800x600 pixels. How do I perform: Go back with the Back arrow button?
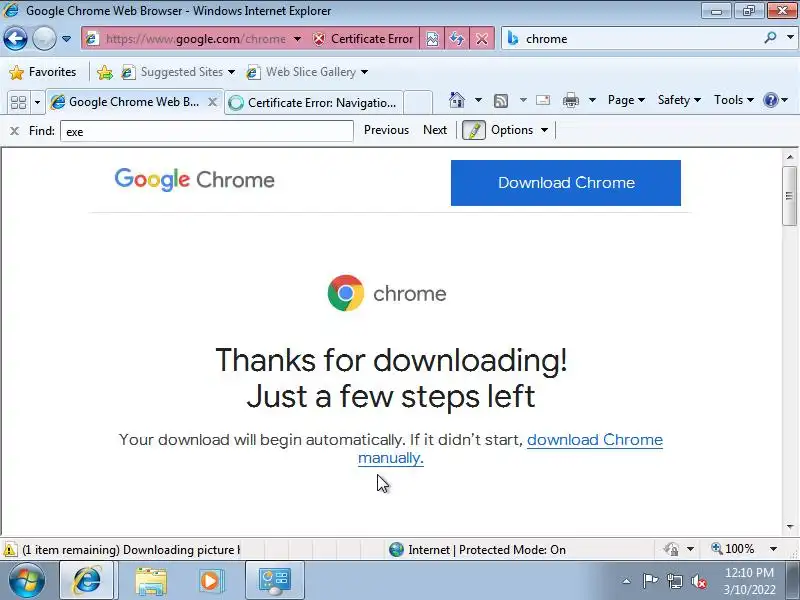[x=15, y=38]
